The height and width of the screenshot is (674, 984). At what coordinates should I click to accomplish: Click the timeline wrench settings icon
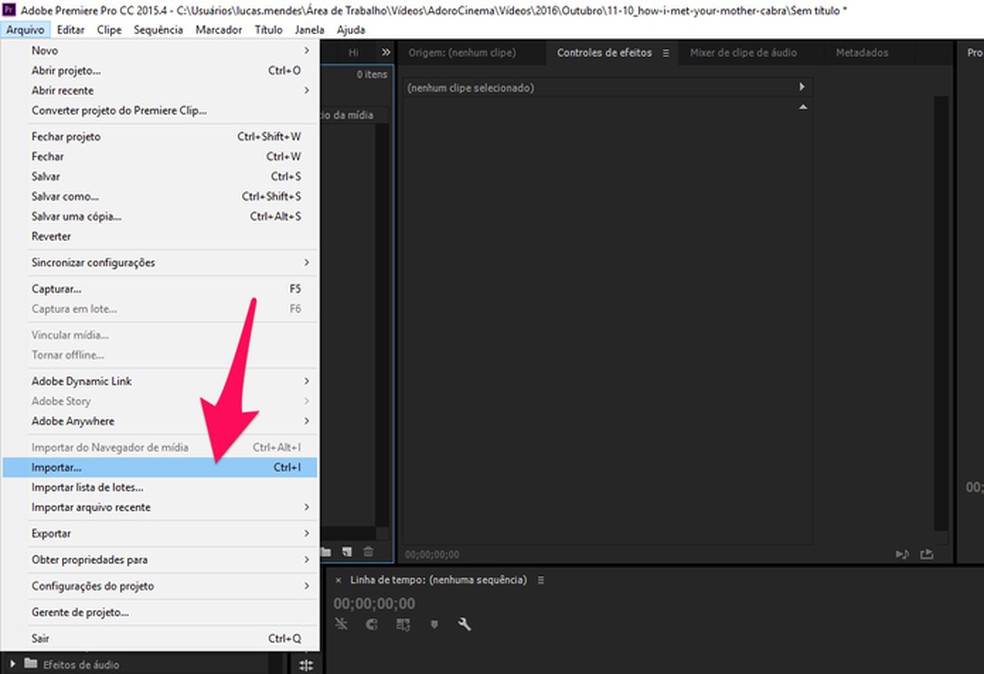point(464,624)
